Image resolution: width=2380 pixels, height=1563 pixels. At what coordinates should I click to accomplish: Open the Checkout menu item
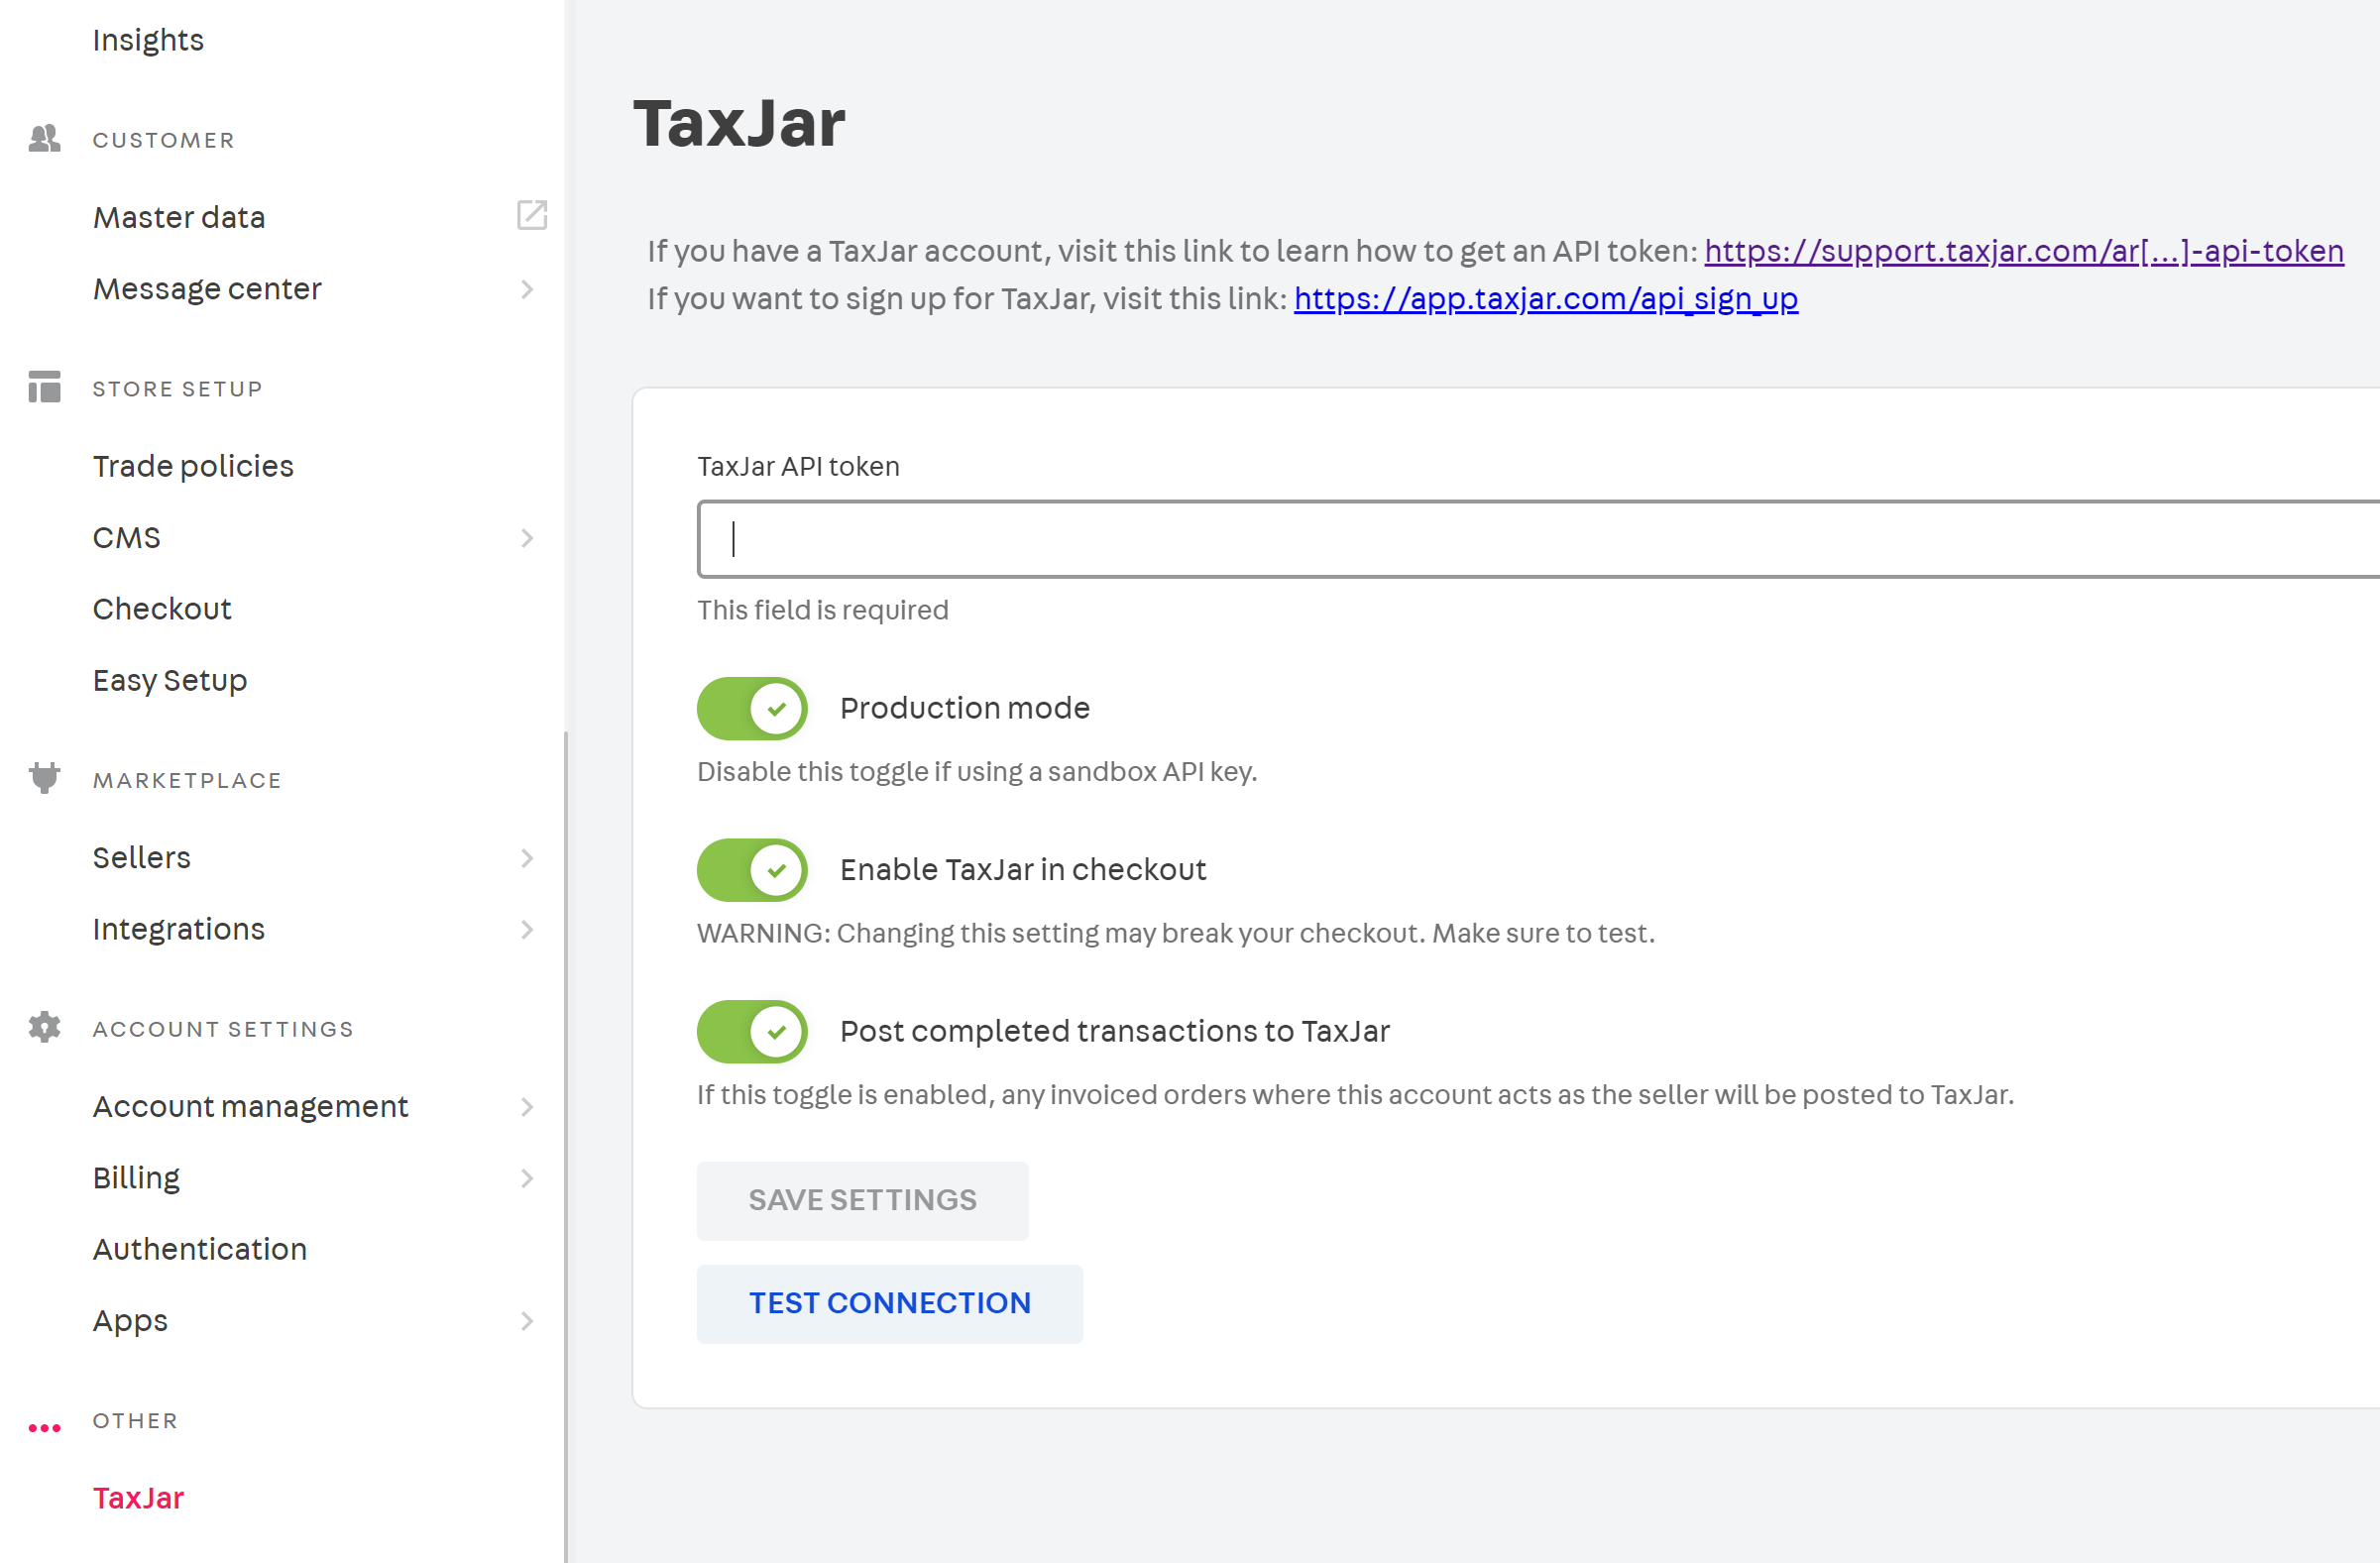click(162, 609)
